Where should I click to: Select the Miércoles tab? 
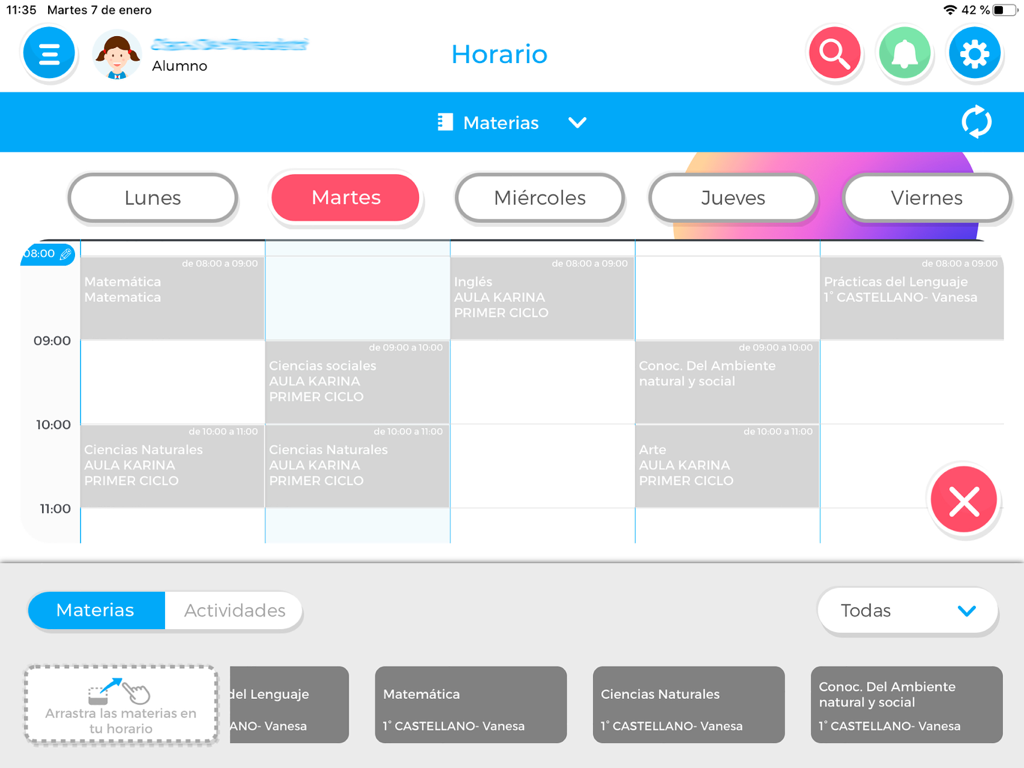pyautogui.click(x=539, y=198)
